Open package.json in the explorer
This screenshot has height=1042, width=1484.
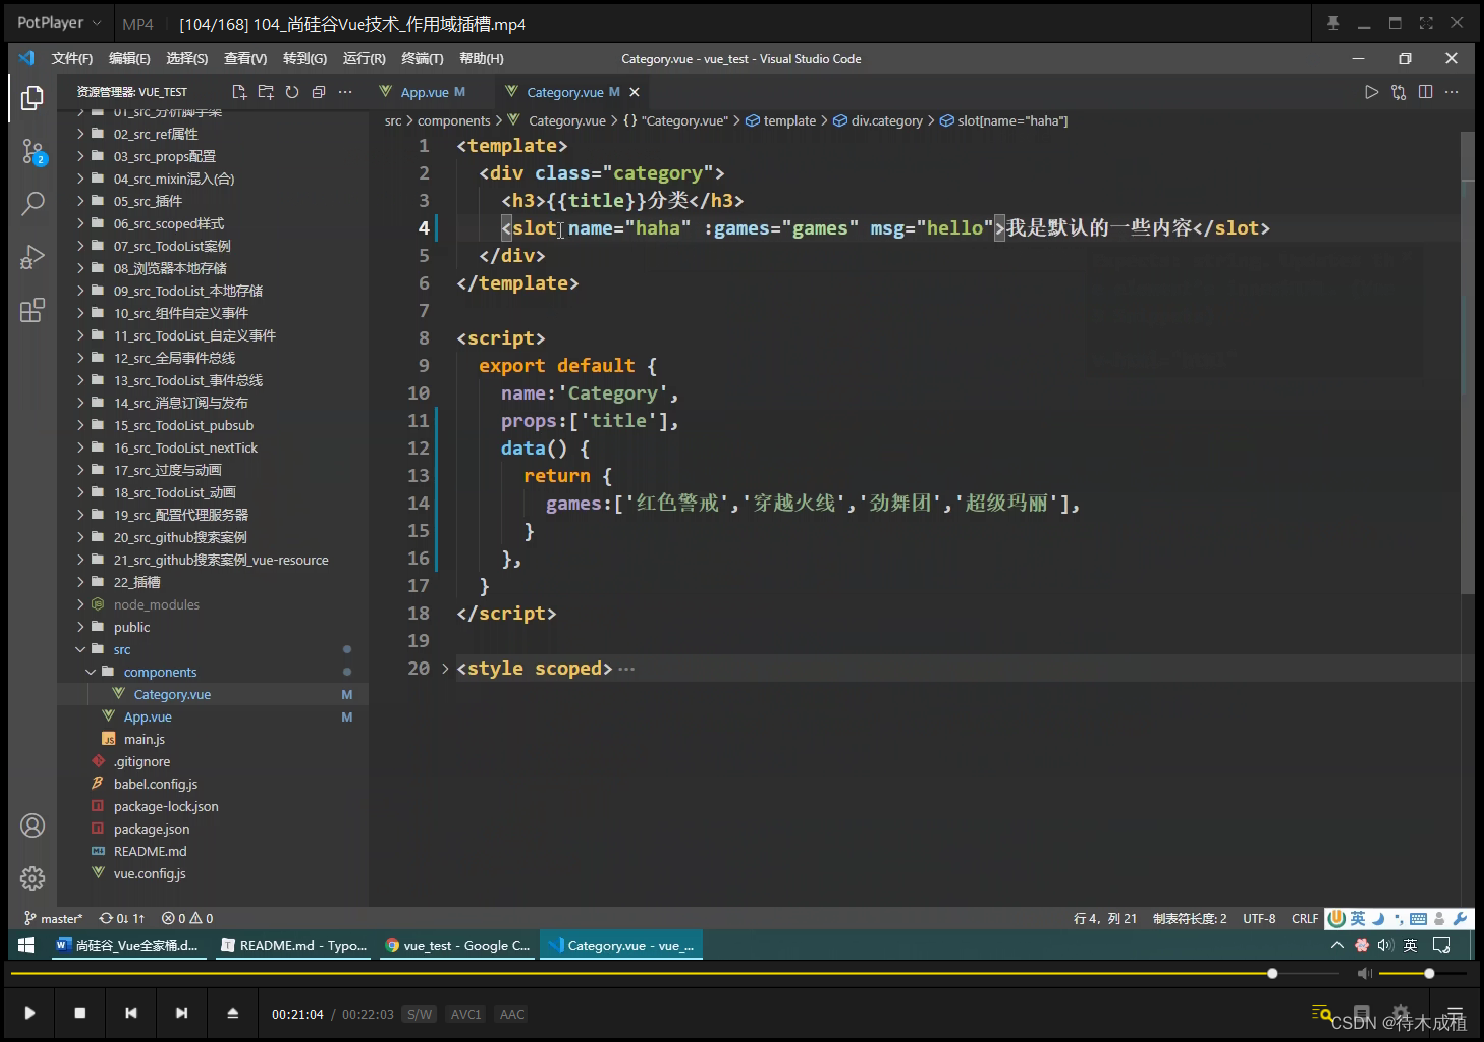click(151, 829)
